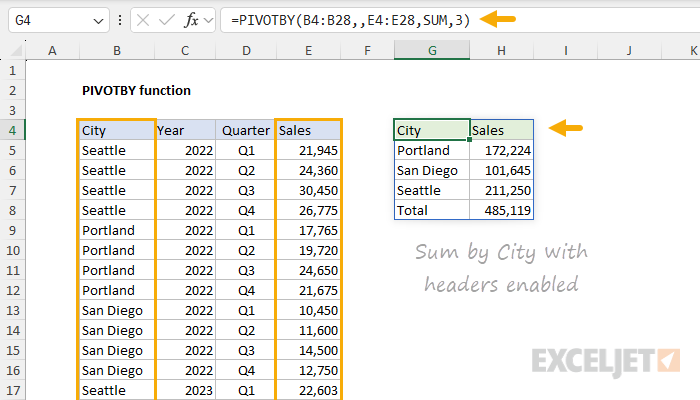The height and width of the screenshot is (400, 700).
Task: Expand the Name Box dropdown arrow
Action: [x=98, y=21]
